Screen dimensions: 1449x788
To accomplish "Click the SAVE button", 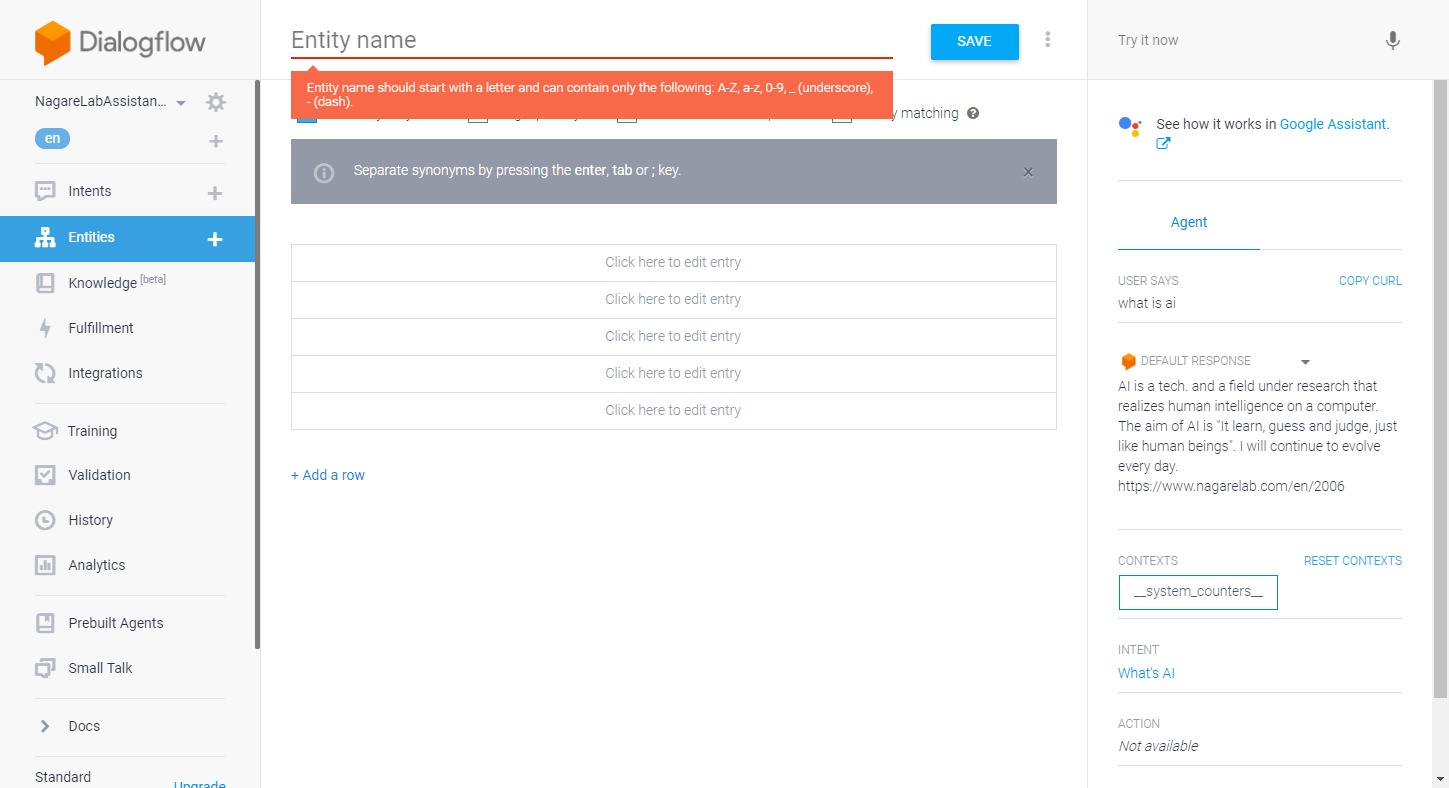I will point(974,42).
